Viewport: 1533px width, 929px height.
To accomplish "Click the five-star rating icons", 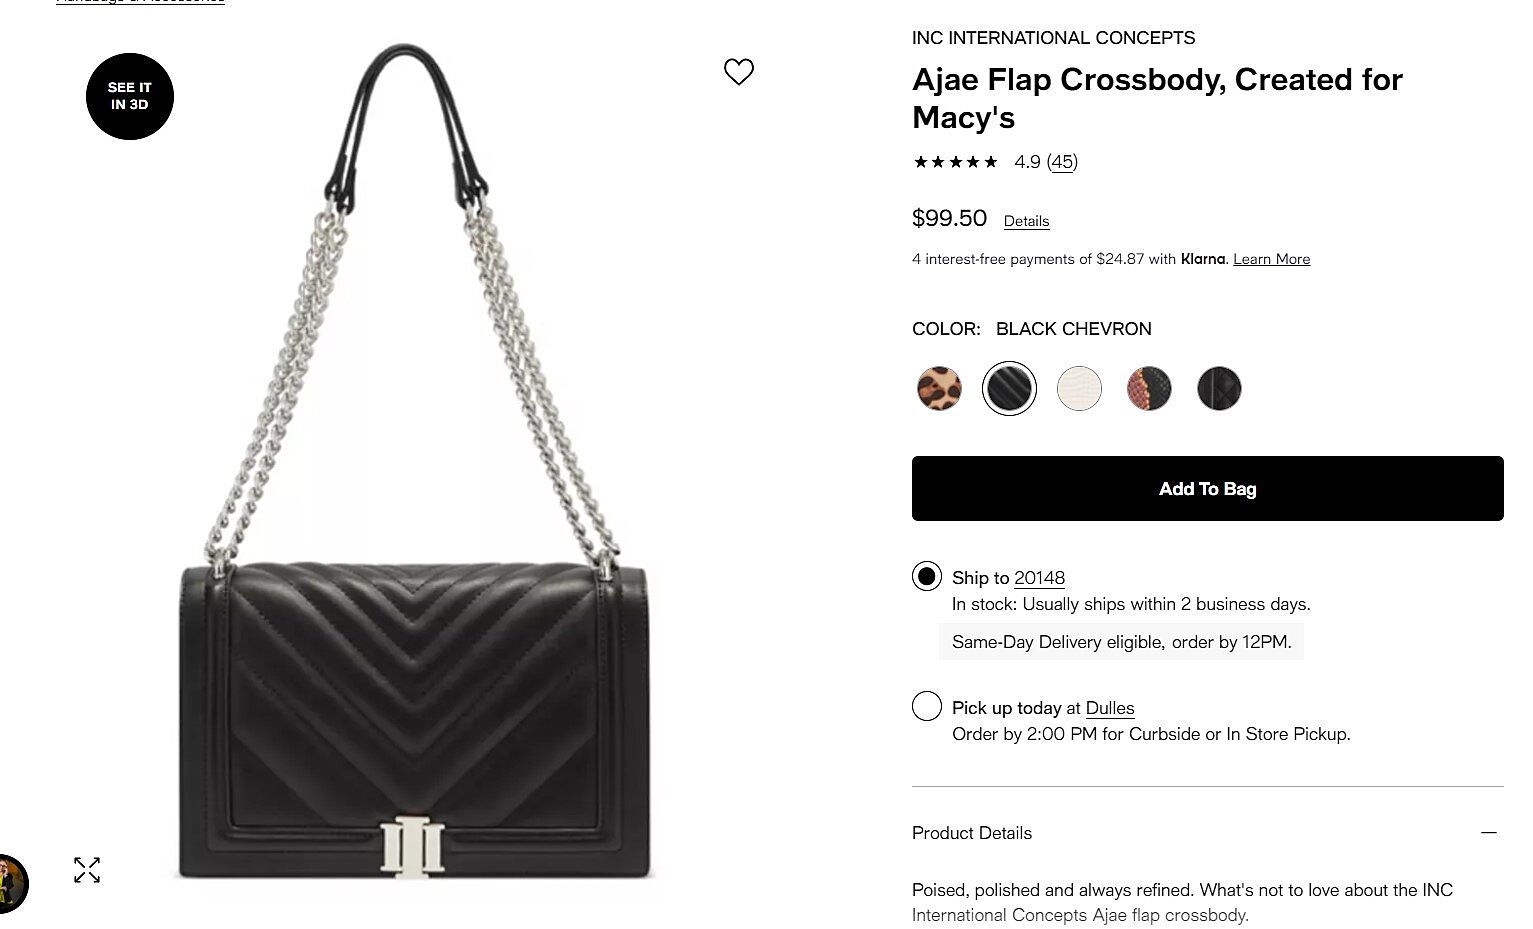I will (955, 162).
